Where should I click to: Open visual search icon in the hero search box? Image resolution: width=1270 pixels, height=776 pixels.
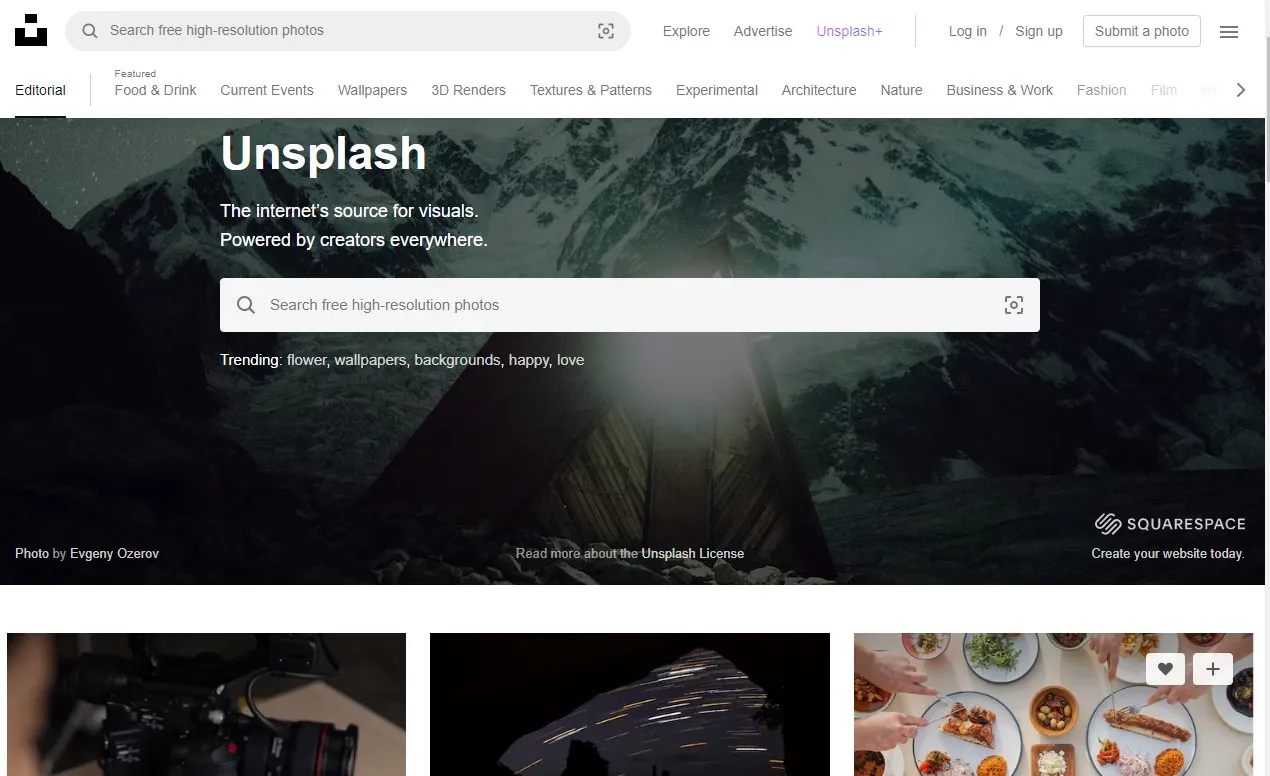pos(1014,305)
